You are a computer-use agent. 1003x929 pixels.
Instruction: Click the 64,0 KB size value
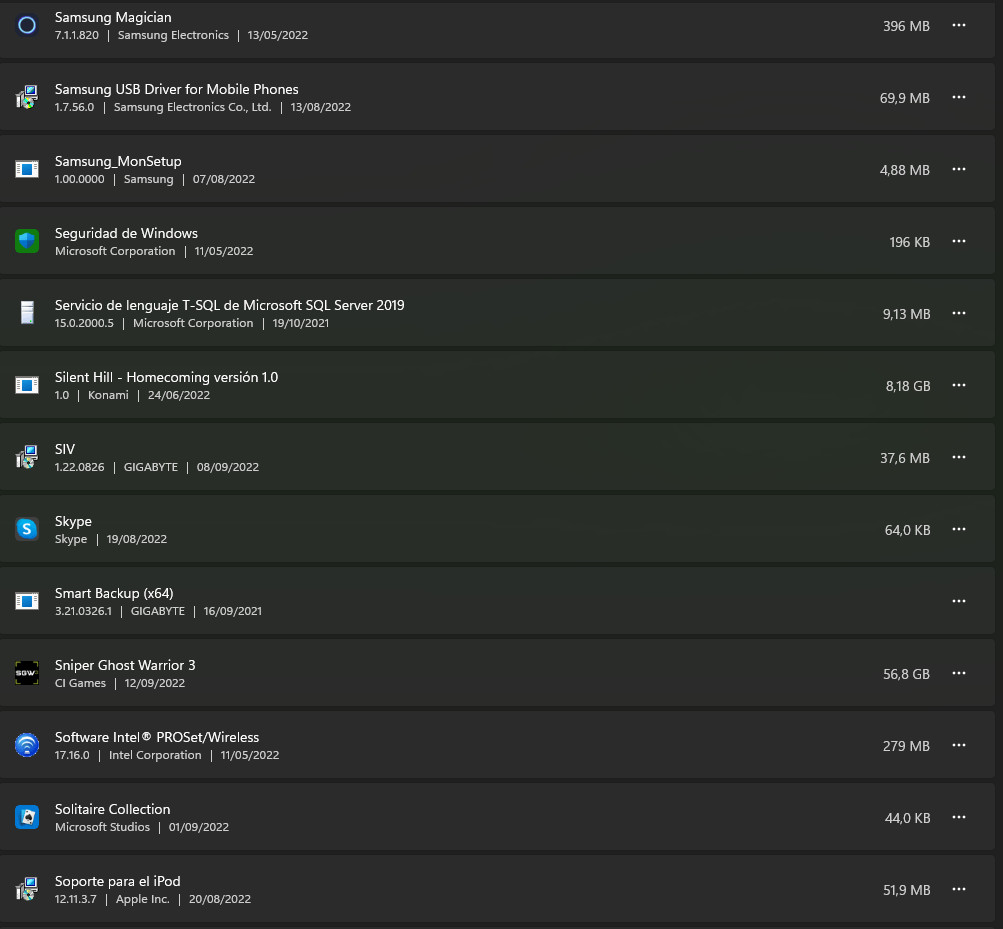click(907, 530)
